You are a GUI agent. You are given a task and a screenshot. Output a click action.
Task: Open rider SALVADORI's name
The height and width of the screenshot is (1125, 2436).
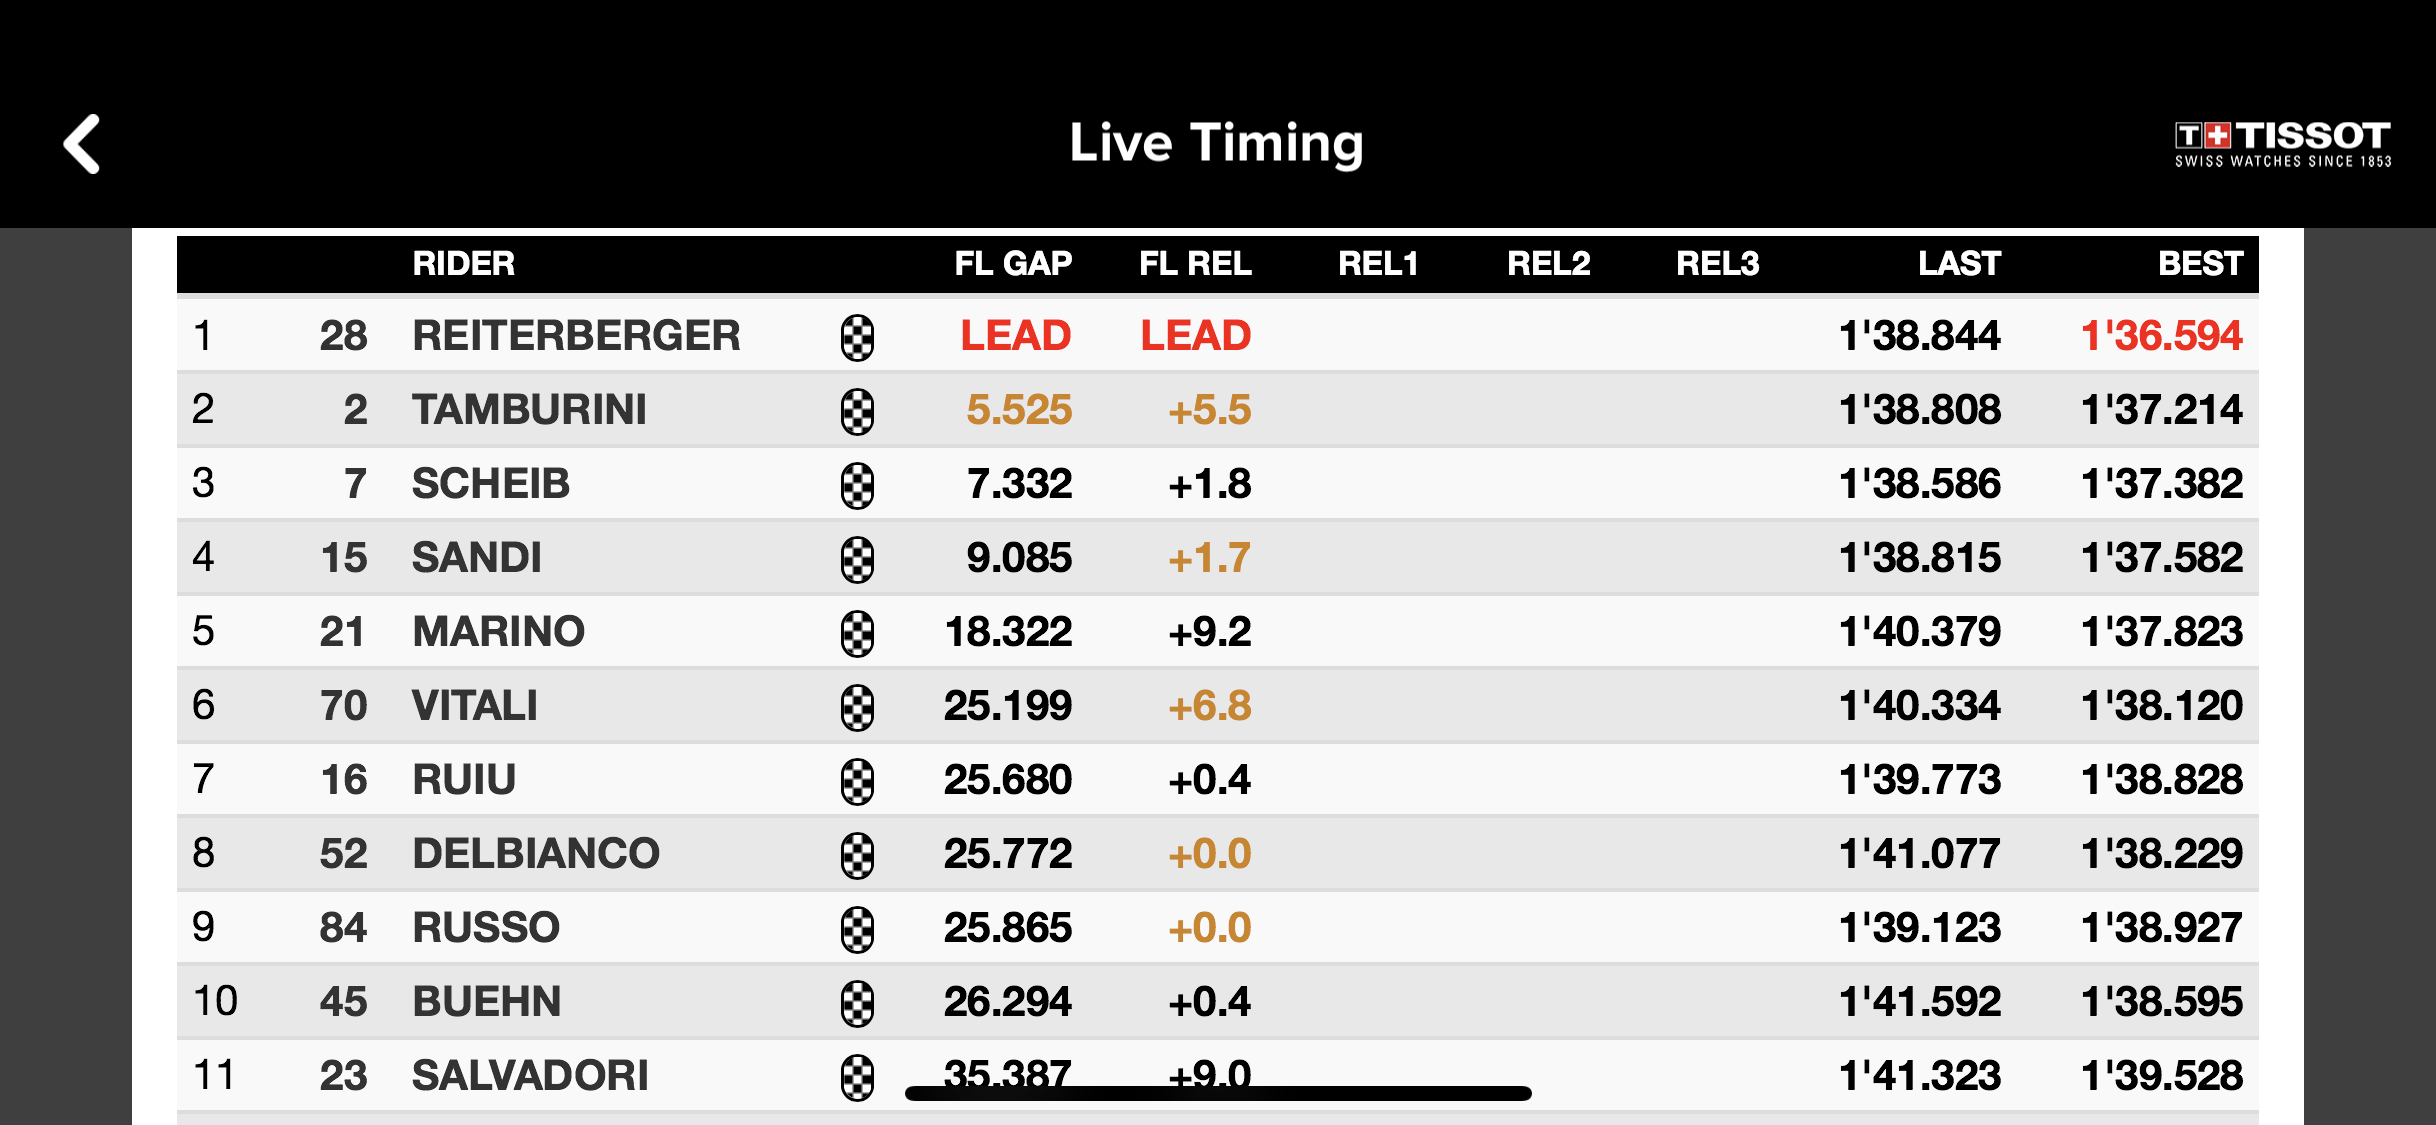click(x=530, y=1076)
